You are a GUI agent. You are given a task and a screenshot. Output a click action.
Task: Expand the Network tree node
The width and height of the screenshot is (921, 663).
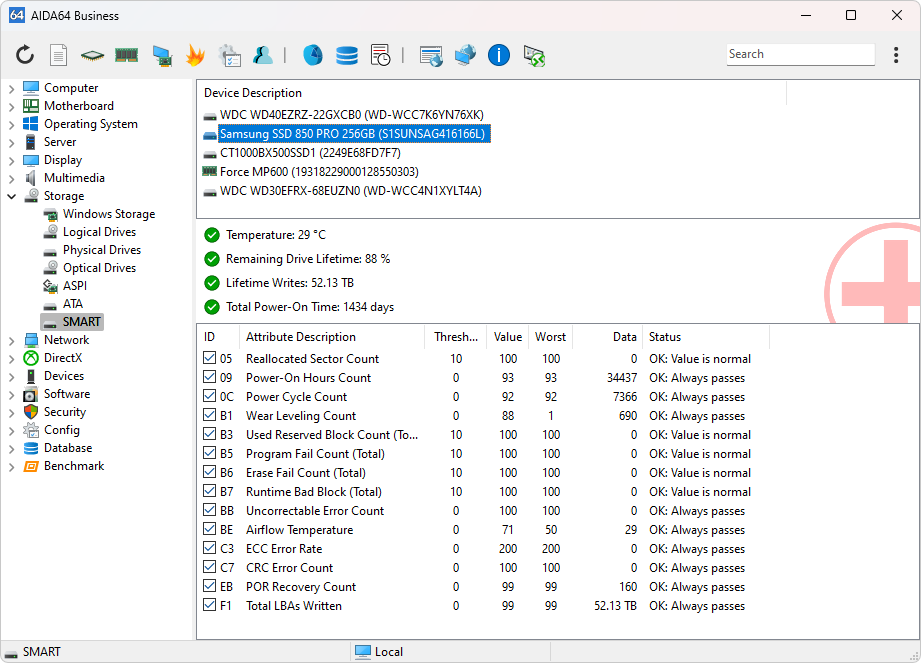[x=12, y=340]
